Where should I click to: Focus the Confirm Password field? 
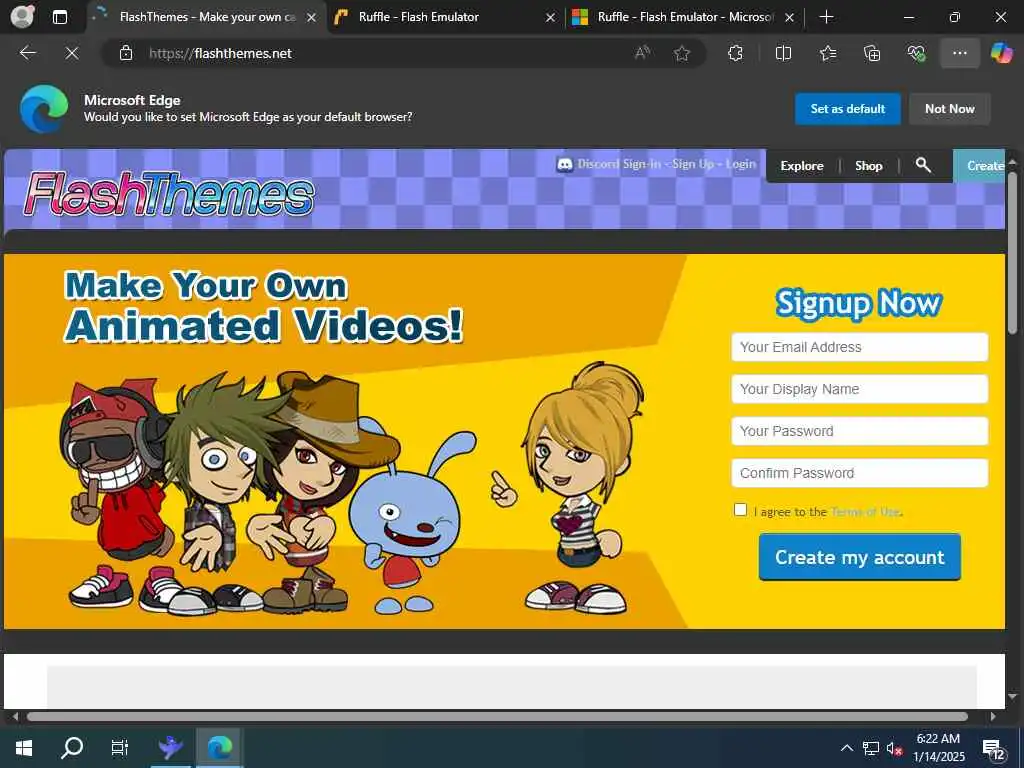click(x=859, y=473)
